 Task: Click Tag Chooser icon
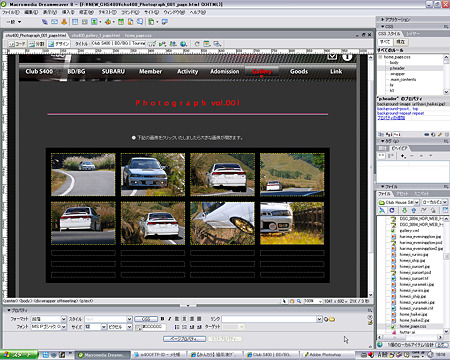164,22
